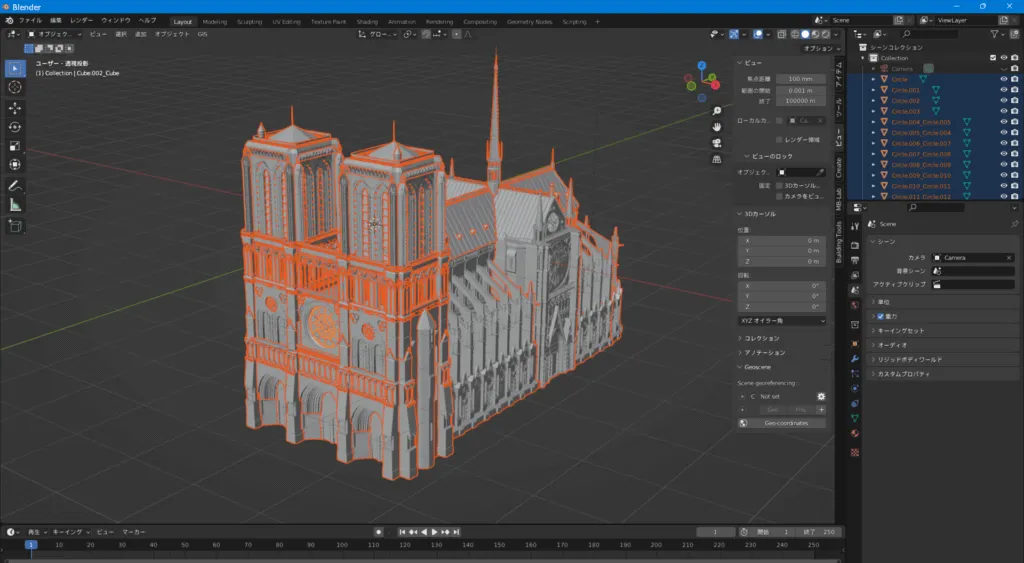Choose the Annotate pencil tool
Screen dimensions: 1024x563
[15, 186]
